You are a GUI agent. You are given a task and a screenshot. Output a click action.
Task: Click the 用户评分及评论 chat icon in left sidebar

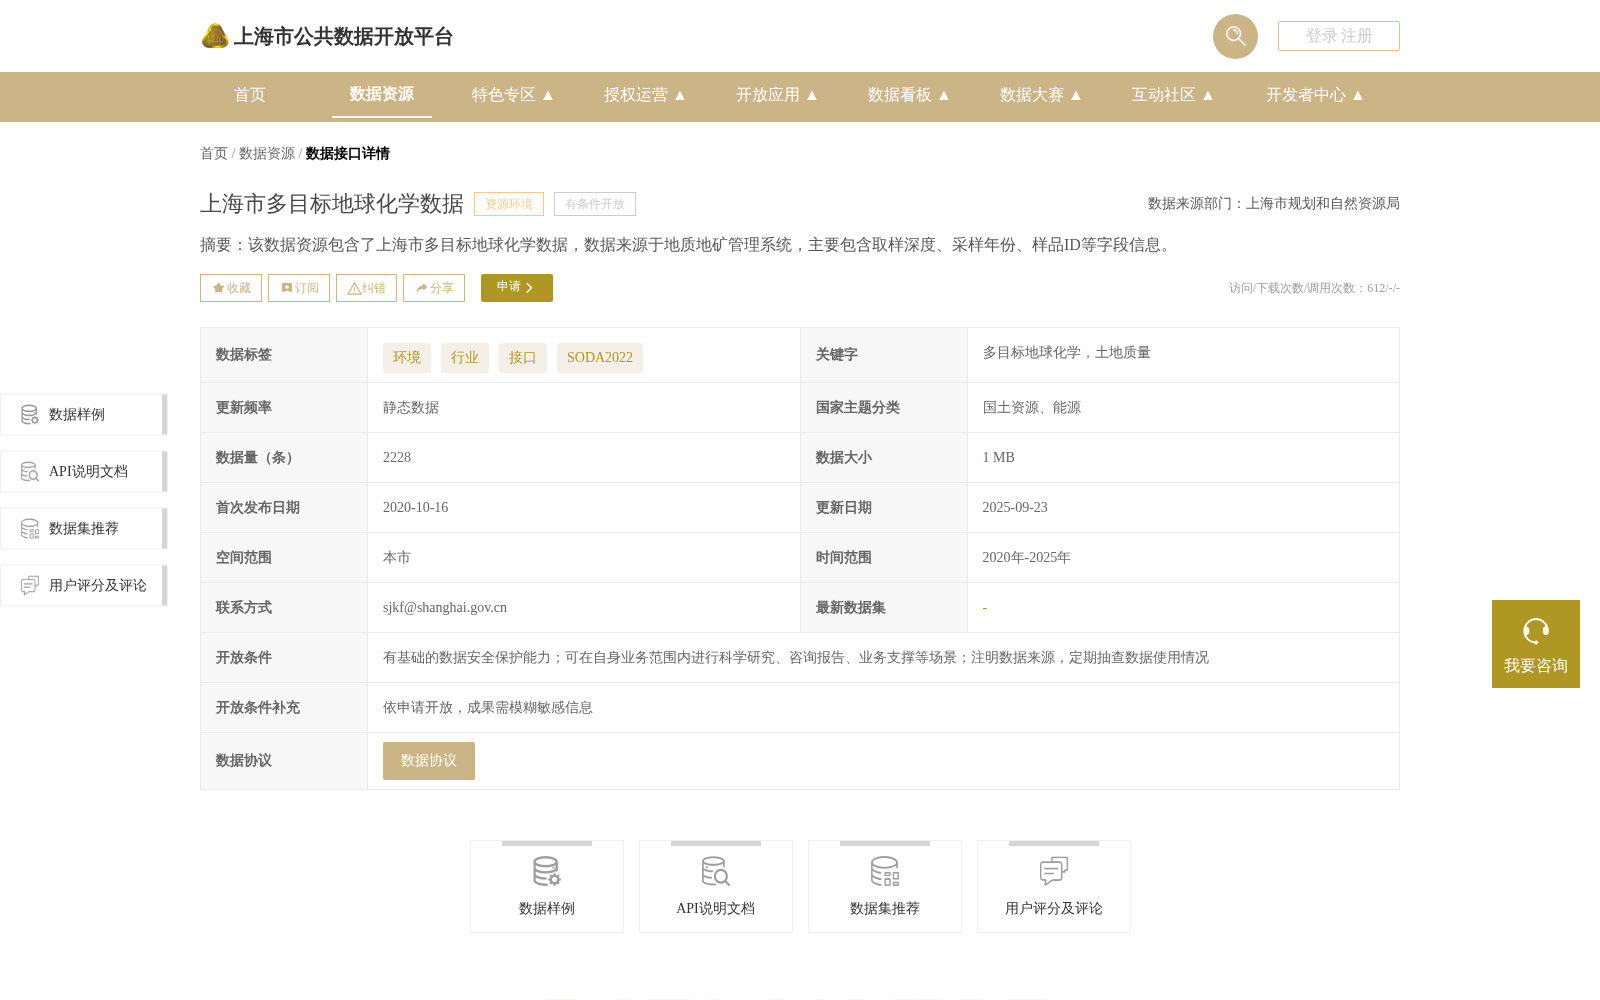point(30,585)
